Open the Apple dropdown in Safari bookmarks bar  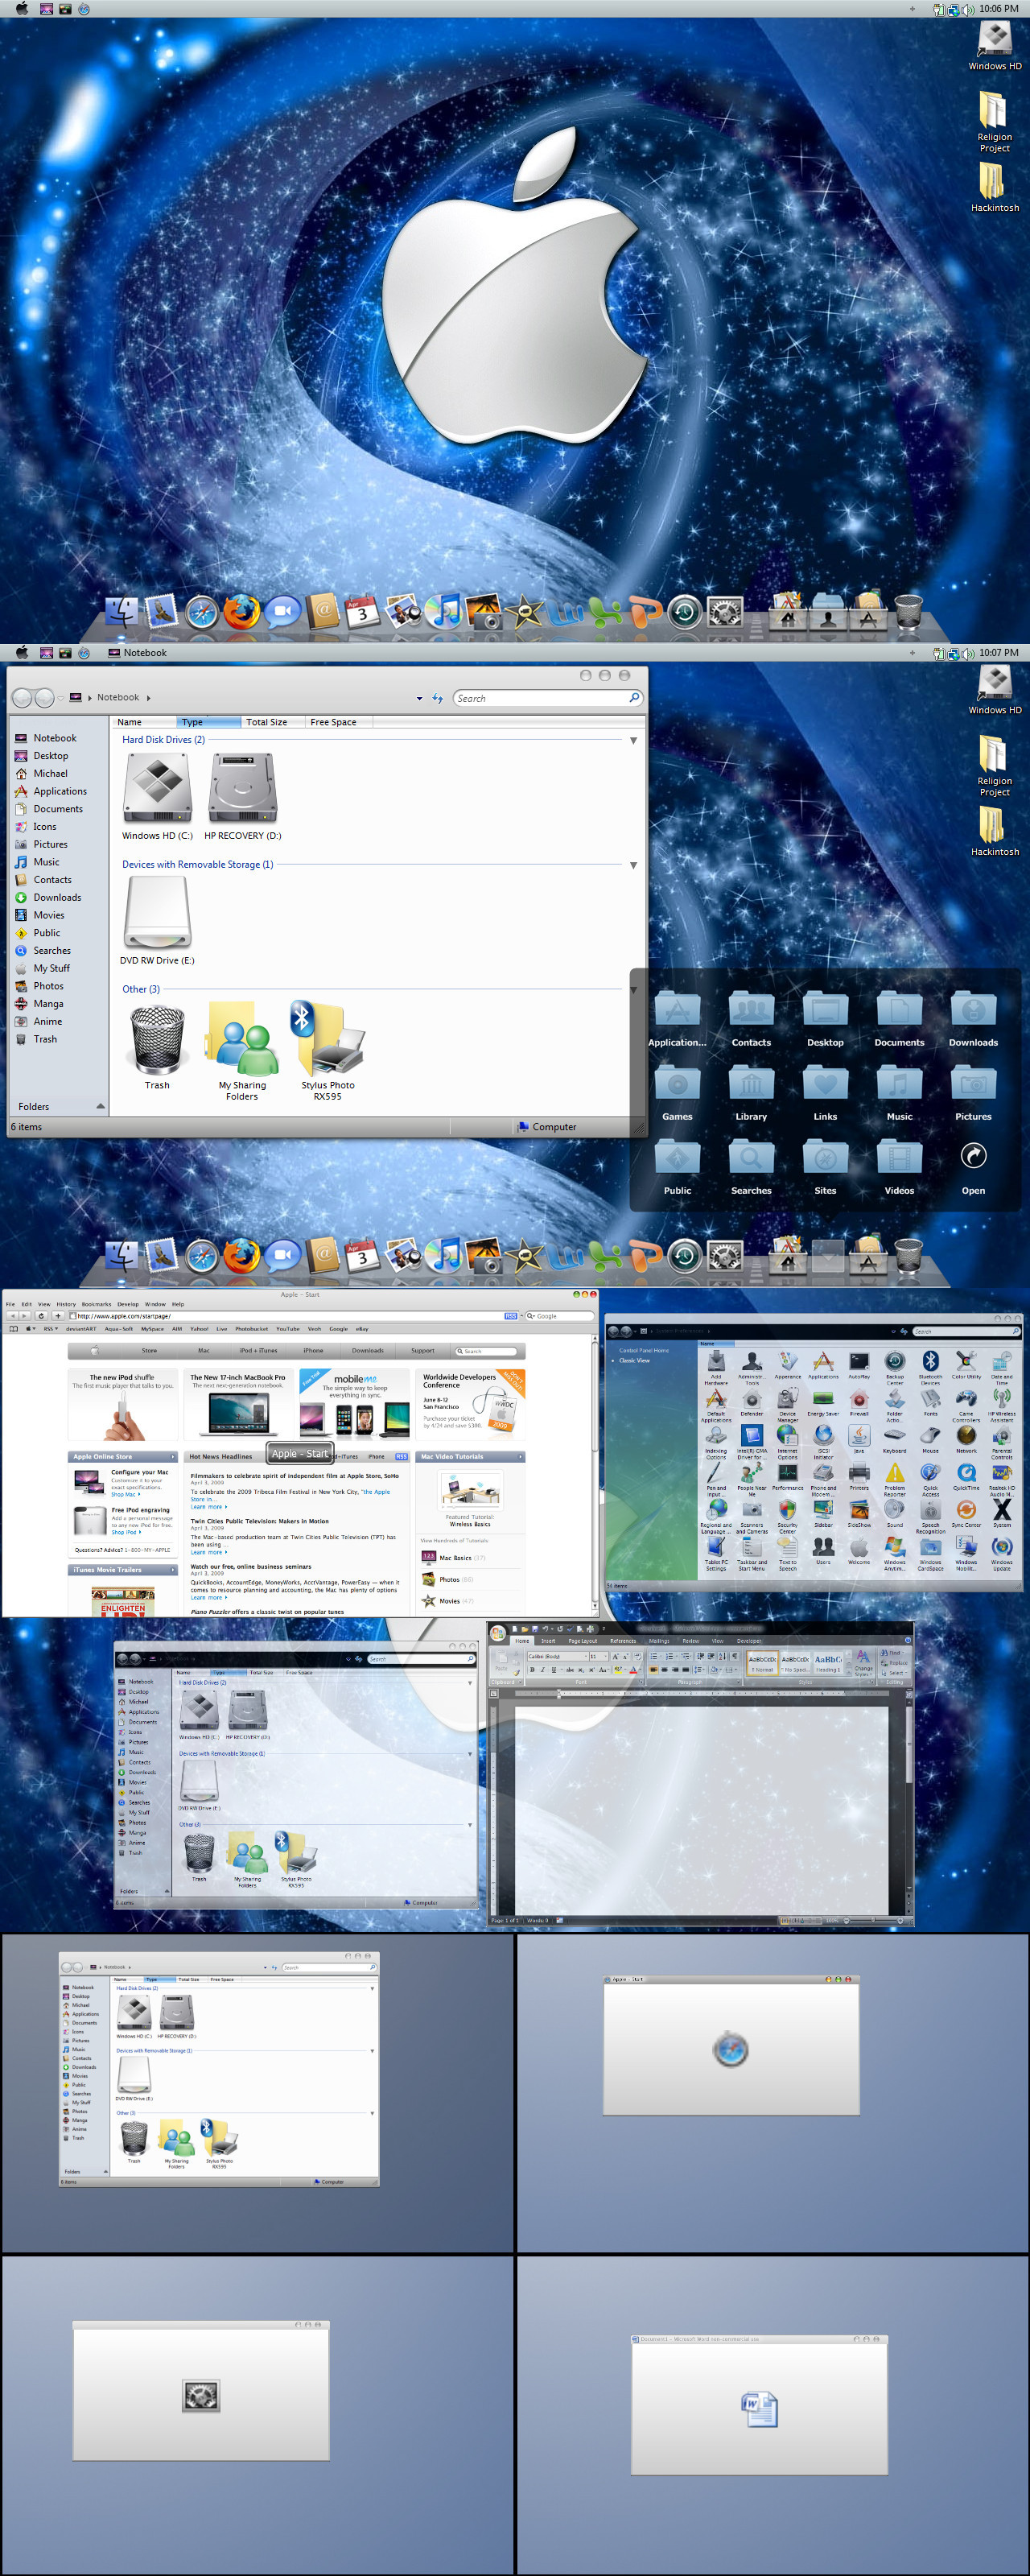point(31,1329)
